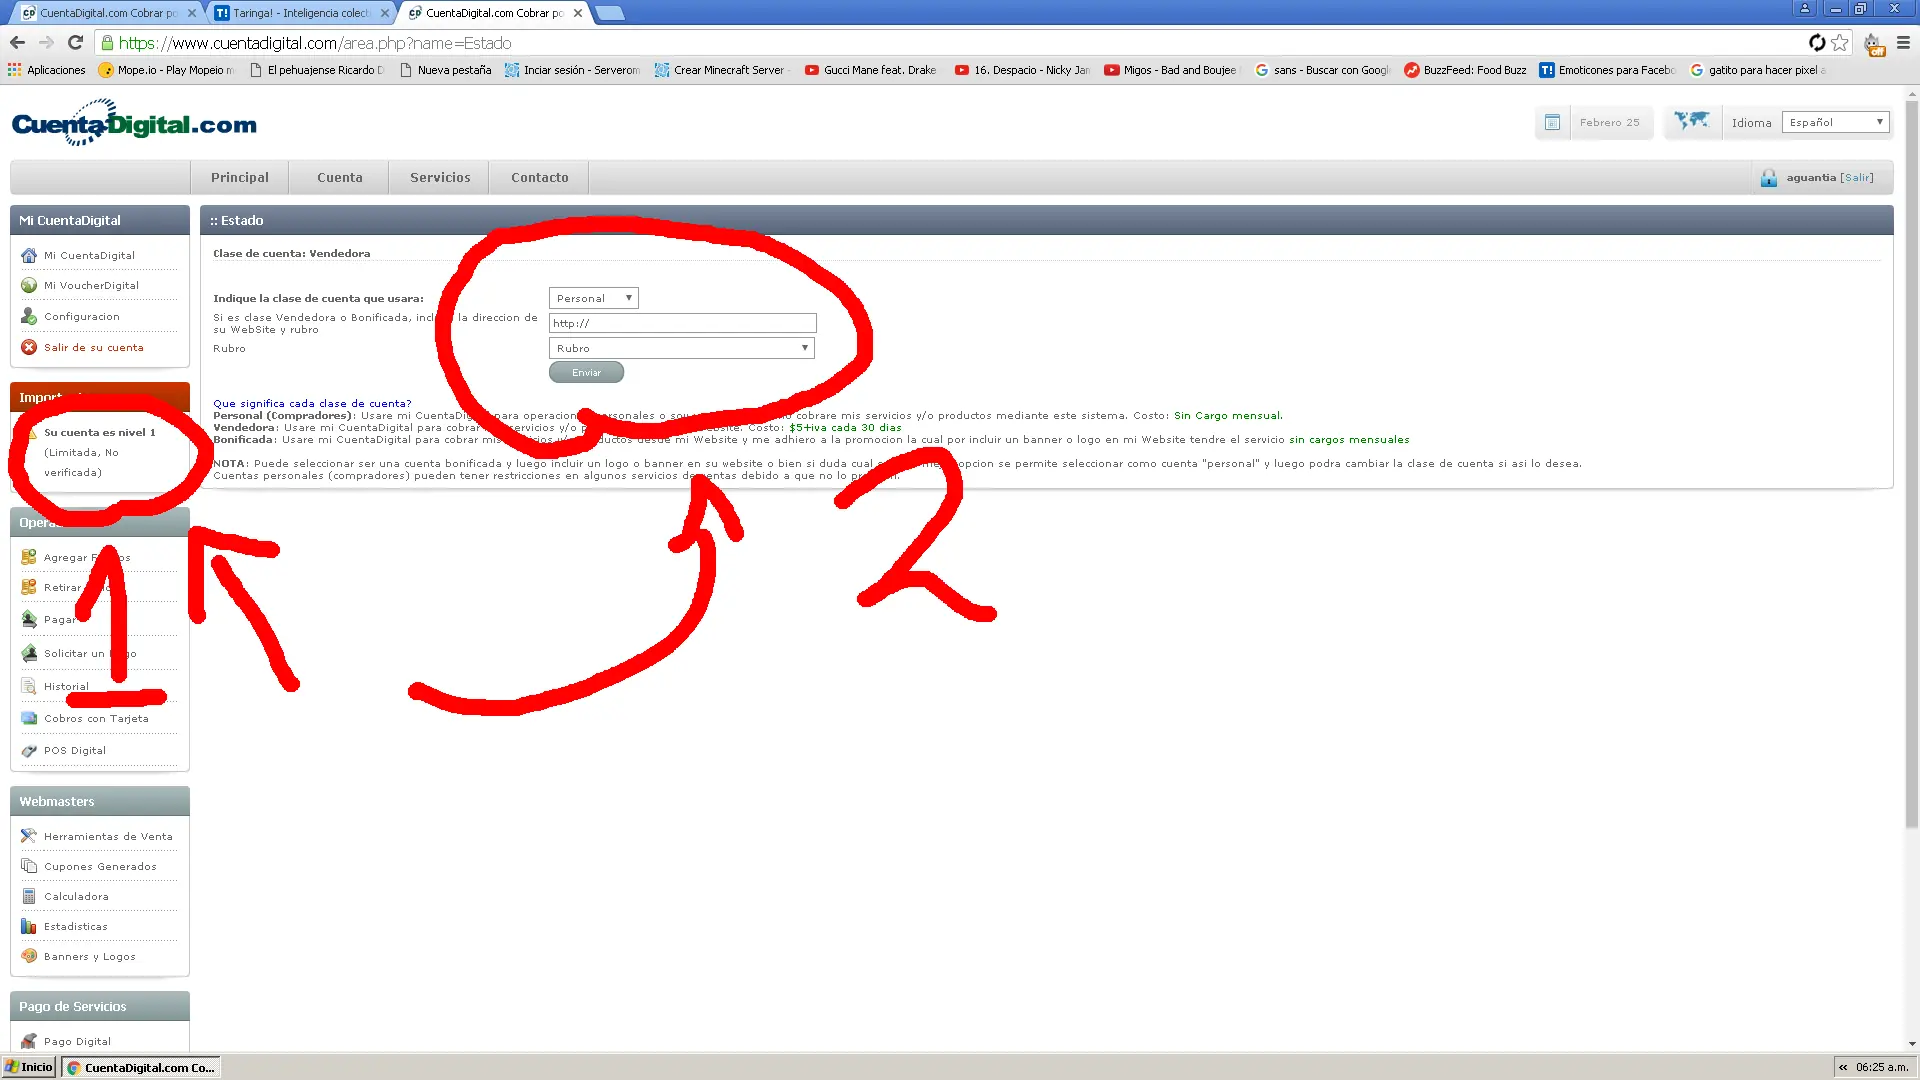Viewport: 1920px width, 1080px height.
Task: Click the Pago de Servicios panel header
Action: [x=100, y=1006]
